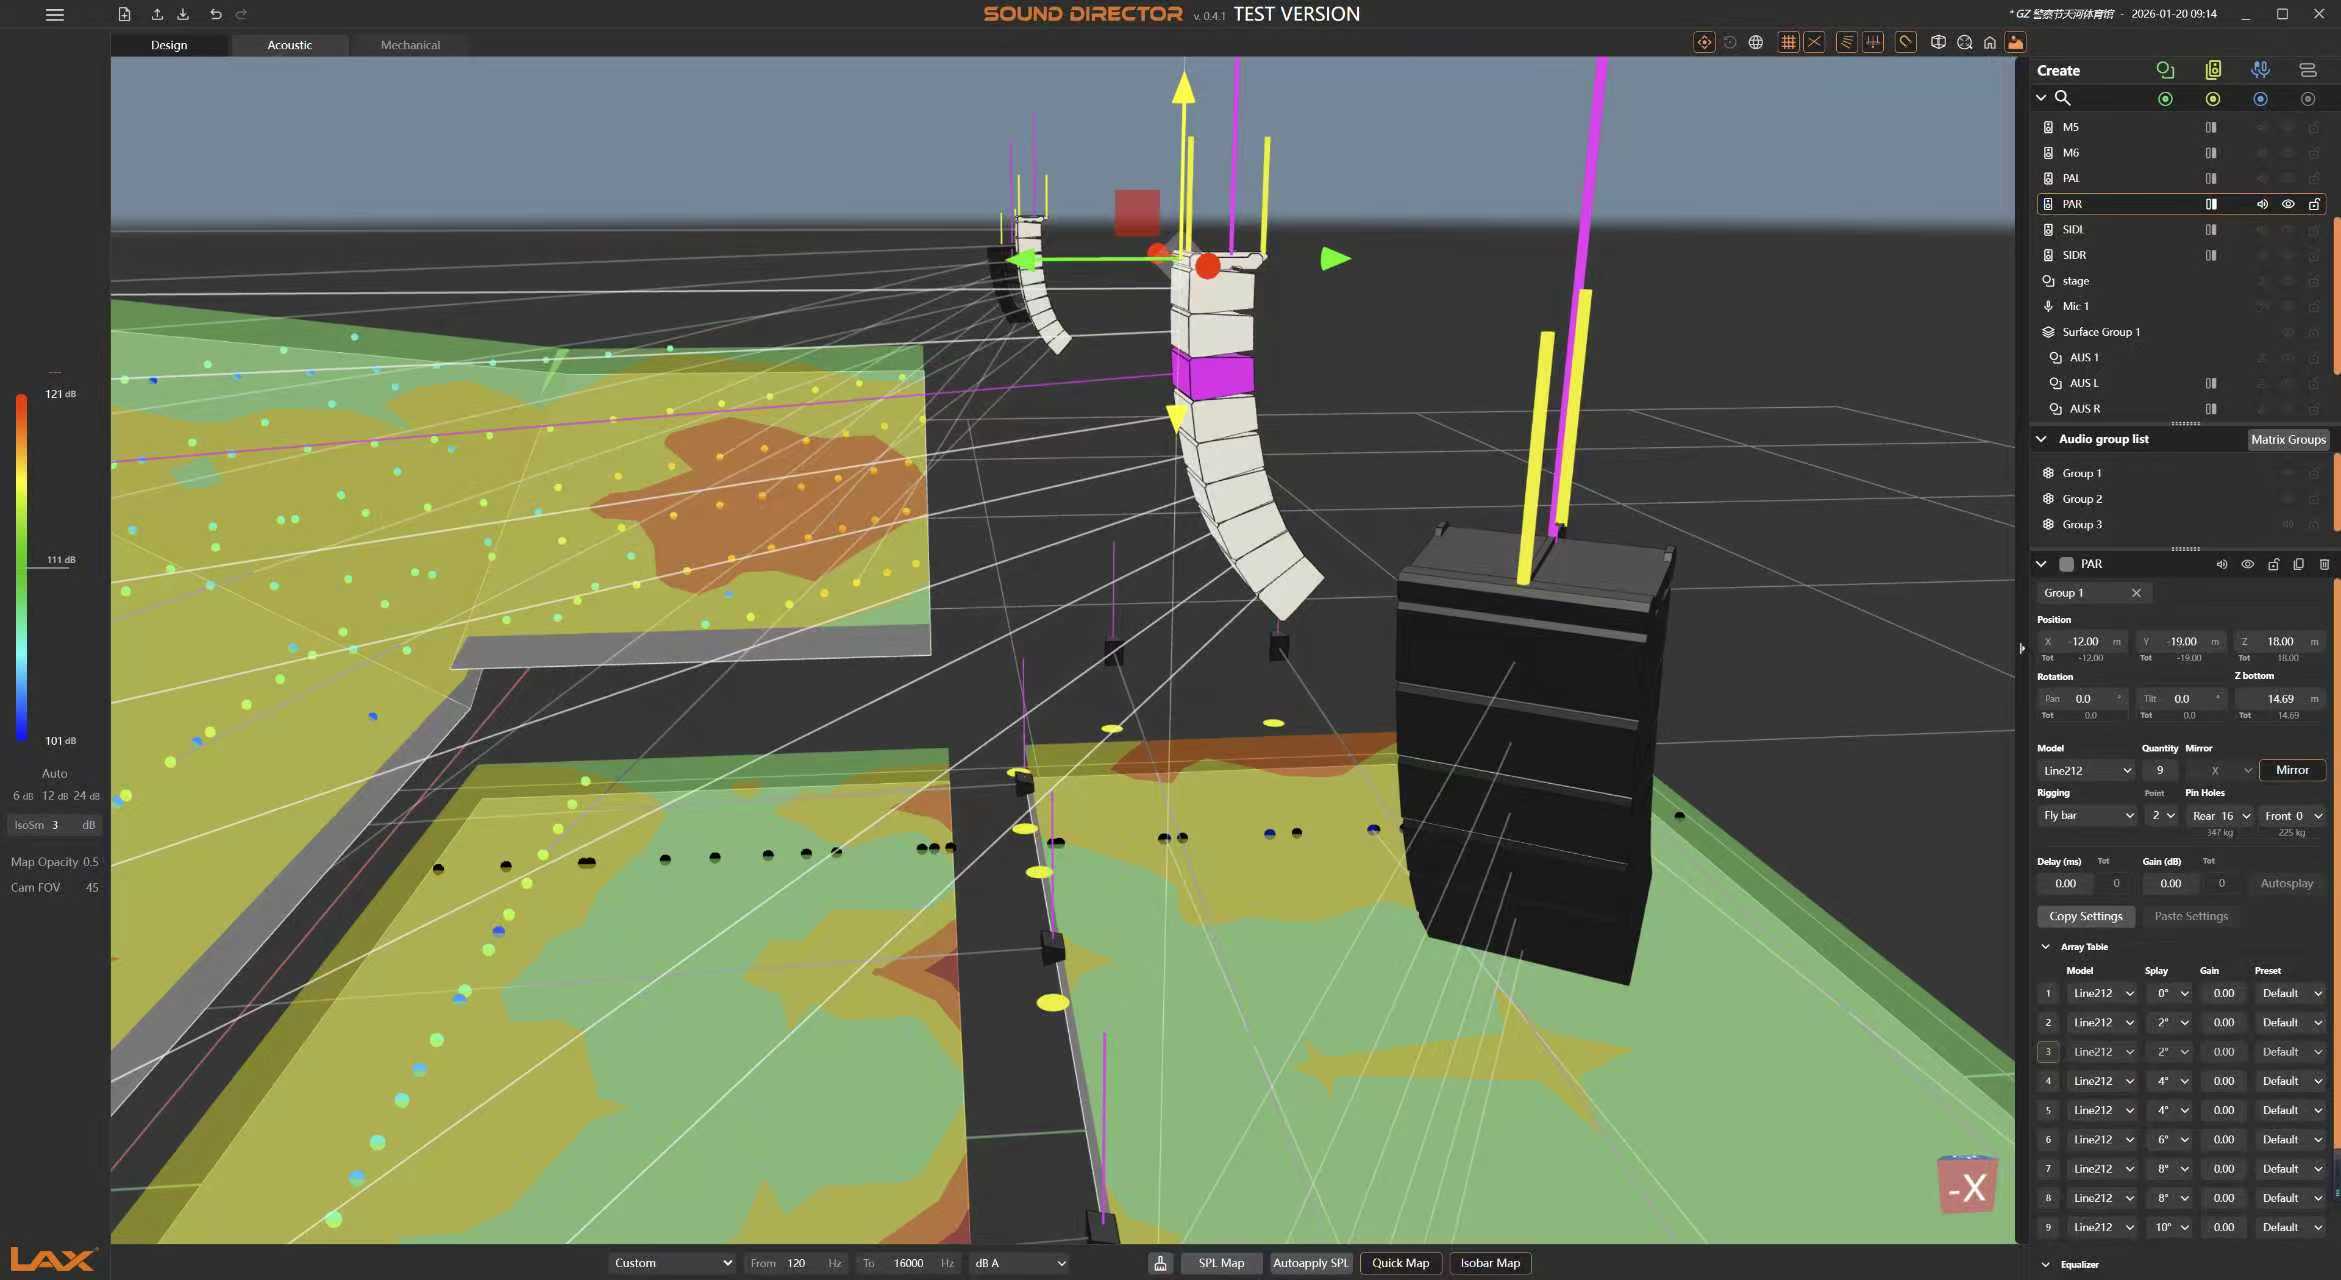
Task: Mute the PAR source in the list
Action: (x=2262, y=204)
